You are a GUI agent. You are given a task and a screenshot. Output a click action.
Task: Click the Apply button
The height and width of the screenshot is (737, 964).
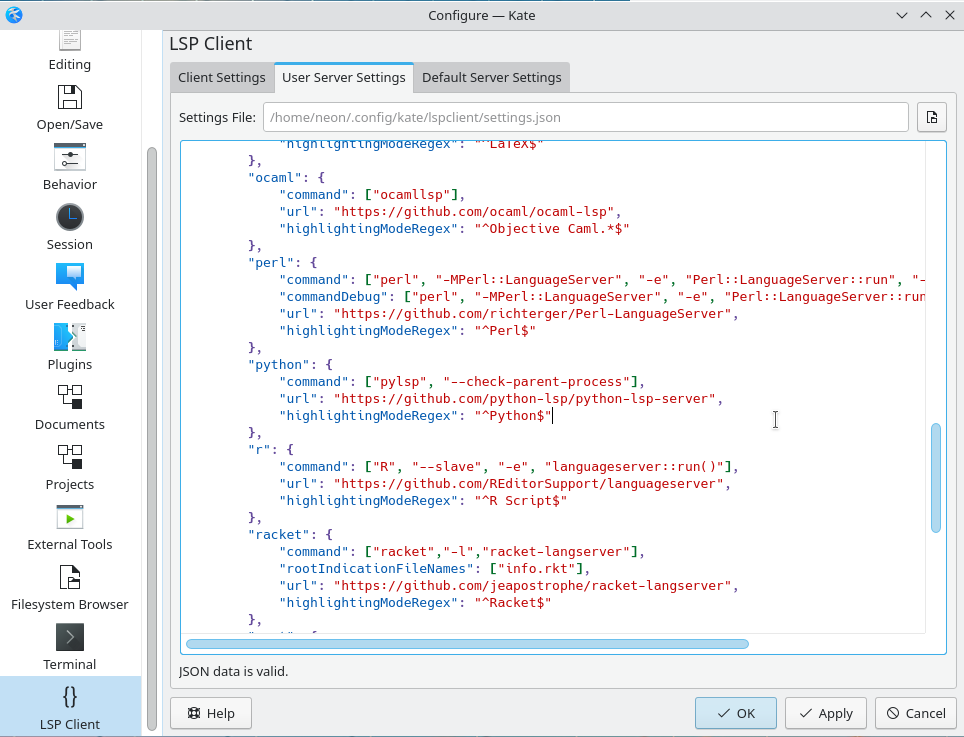click(826, 713)
